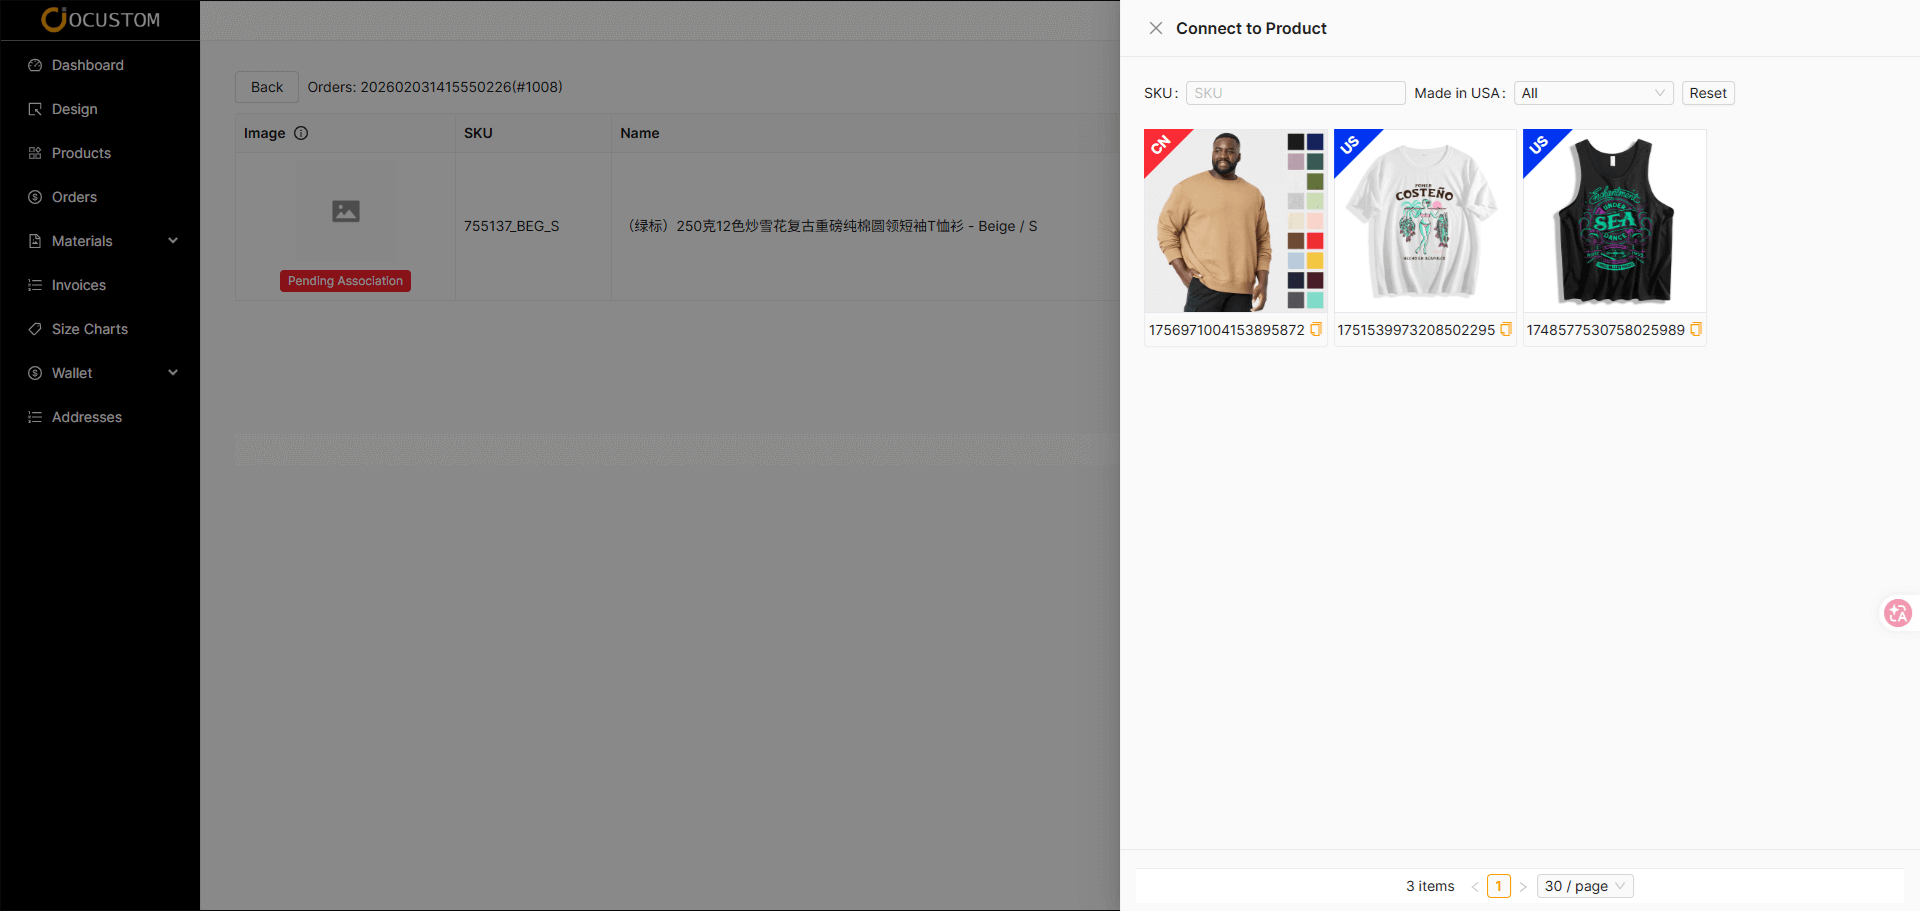Copy product ID 1751539973208502295

coord(1505,329)
